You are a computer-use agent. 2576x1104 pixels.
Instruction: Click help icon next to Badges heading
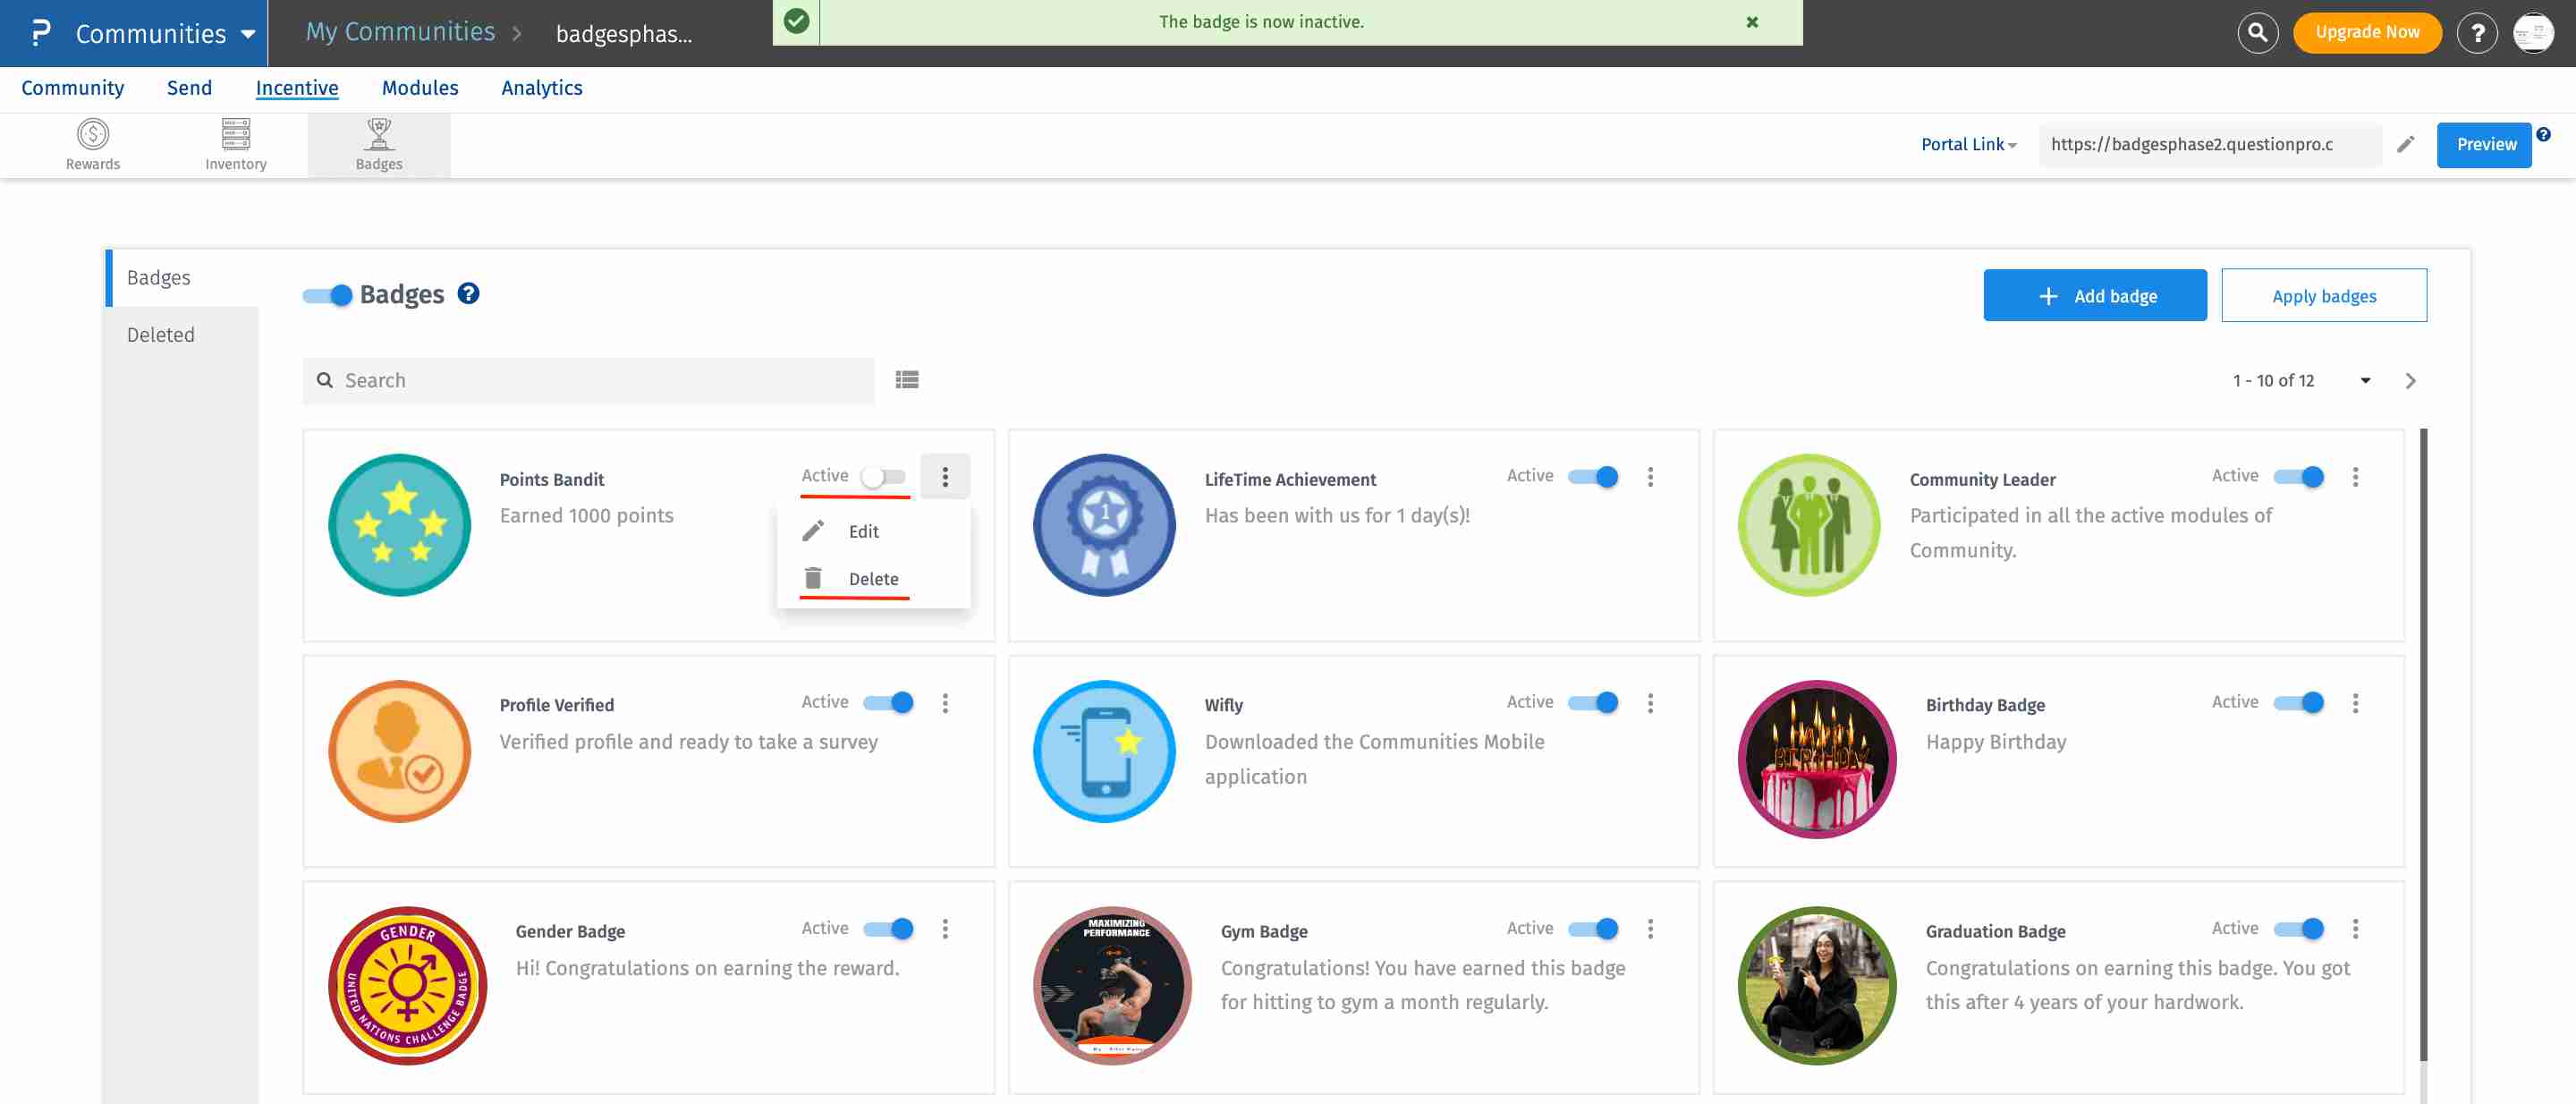pyautogui.click(x=468, y=294)
